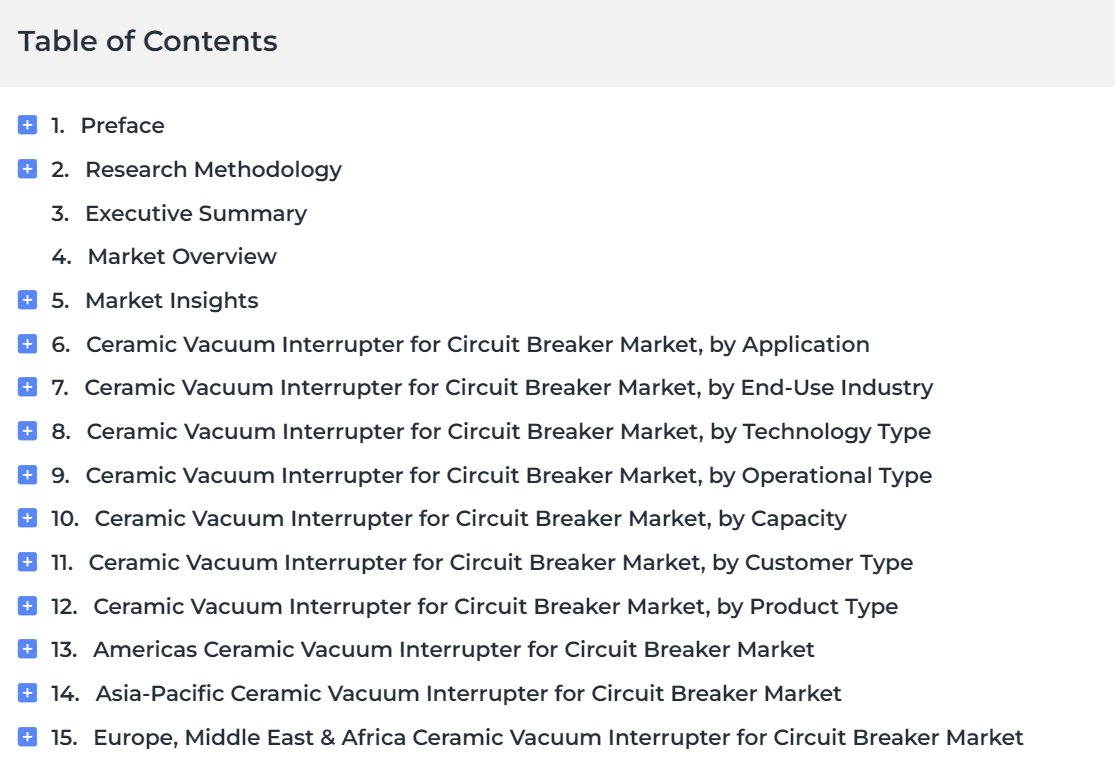Click plus icon beside by Customer Type

27,562
